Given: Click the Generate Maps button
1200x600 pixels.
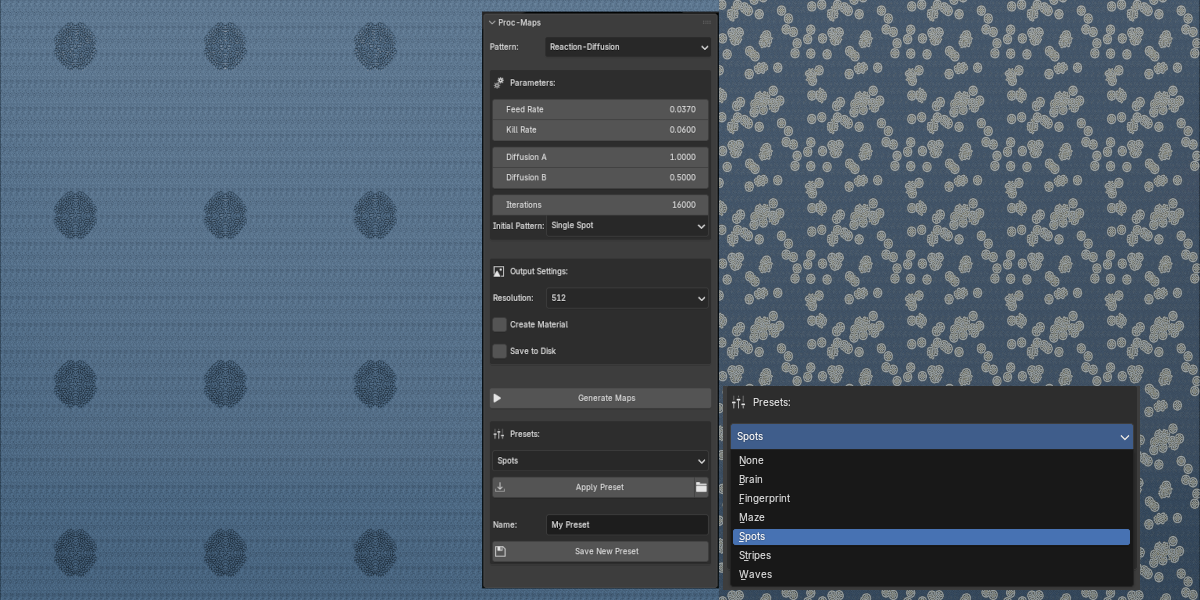Looking at the screenshot, I should tap(600, 398).
